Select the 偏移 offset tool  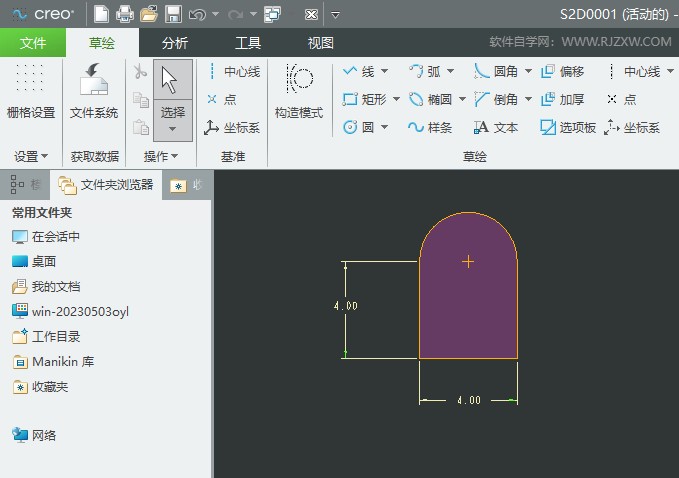click(x=563, y=71)
